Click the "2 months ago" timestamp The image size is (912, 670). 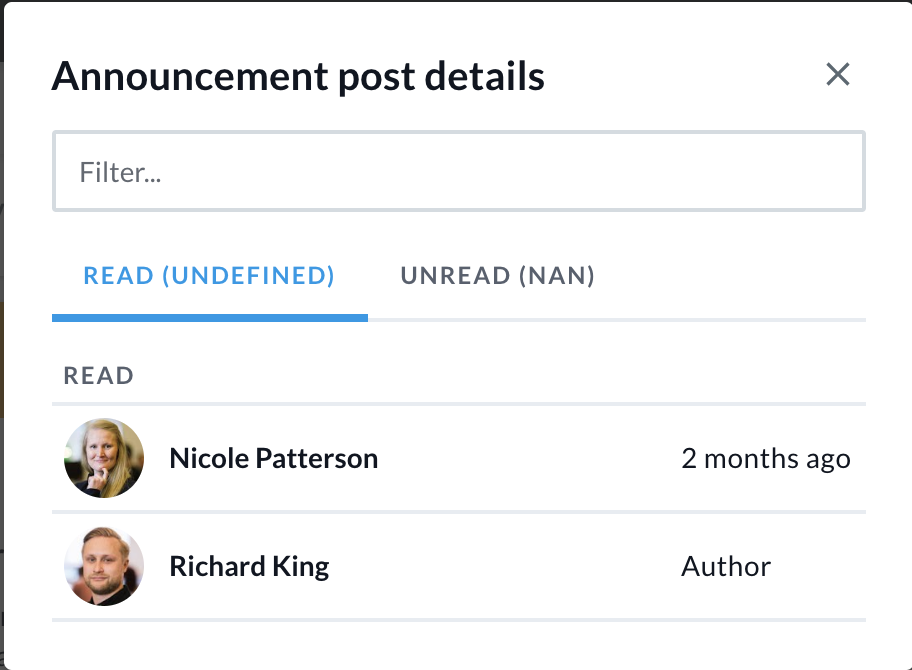pyautogui.click(x=765, y=459)
